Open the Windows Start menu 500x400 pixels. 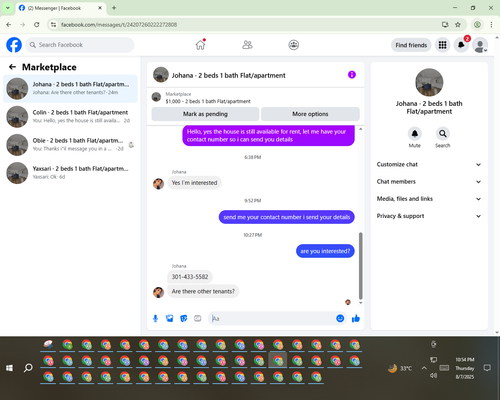click(9, 368)
